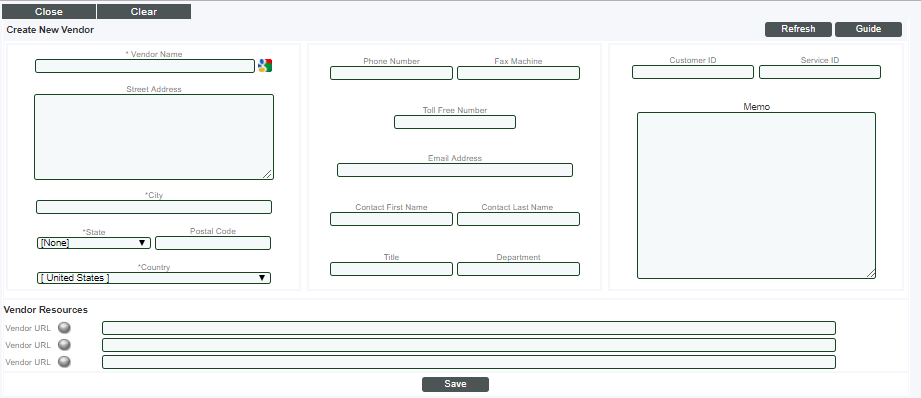This screenshot has height=398, width=921.
Task: Close the Create New Vendor form
Action: (49, 12)
